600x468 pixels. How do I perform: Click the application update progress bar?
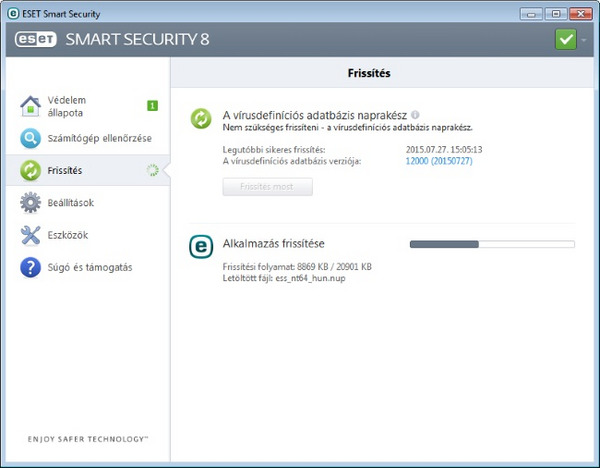[x=492, y=244]
